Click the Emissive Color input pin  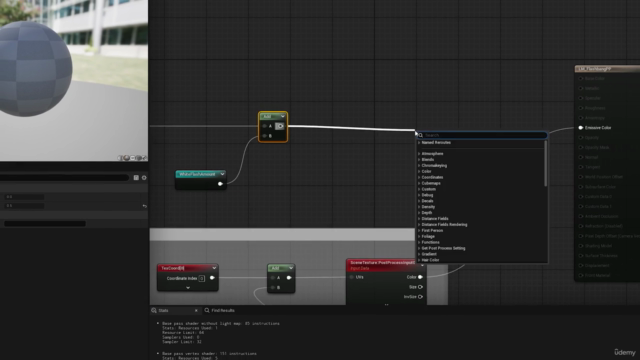click(580, 128)
